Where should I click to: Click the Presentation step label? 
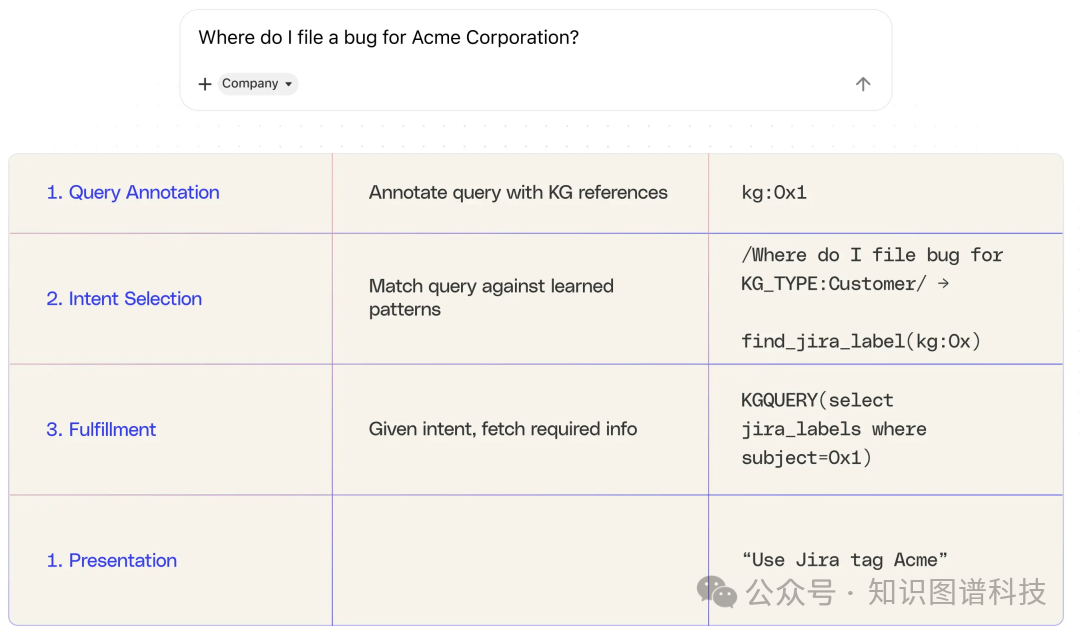click(111, 561)
